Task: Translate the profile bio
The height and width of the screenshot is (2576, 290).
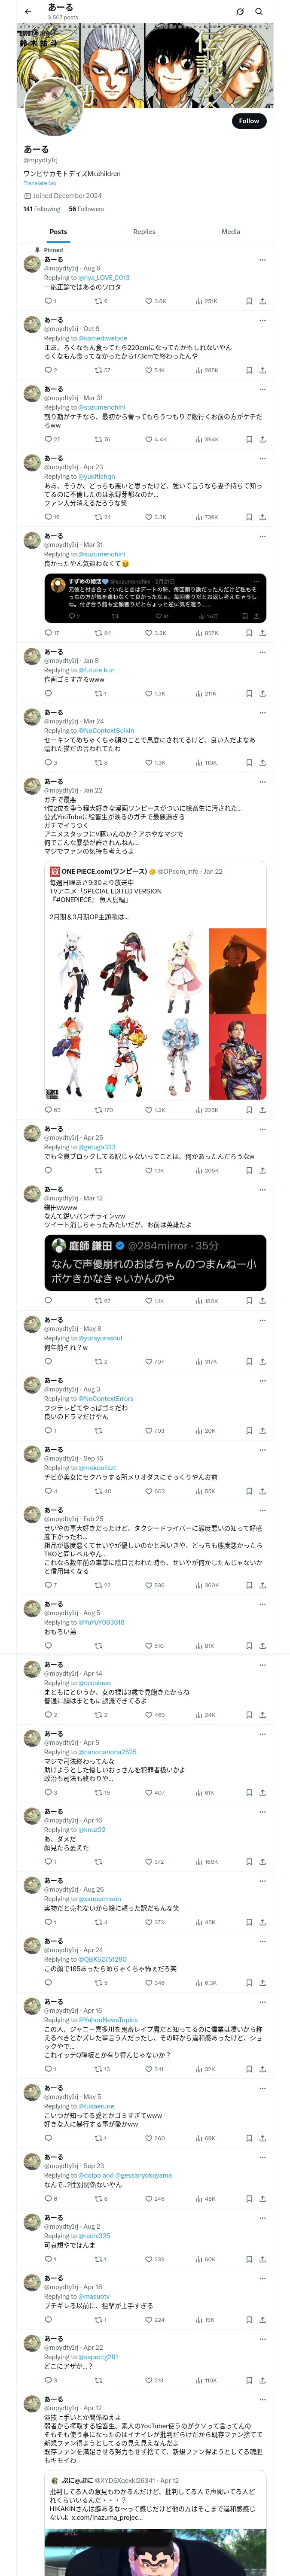Action: [40, 183]
